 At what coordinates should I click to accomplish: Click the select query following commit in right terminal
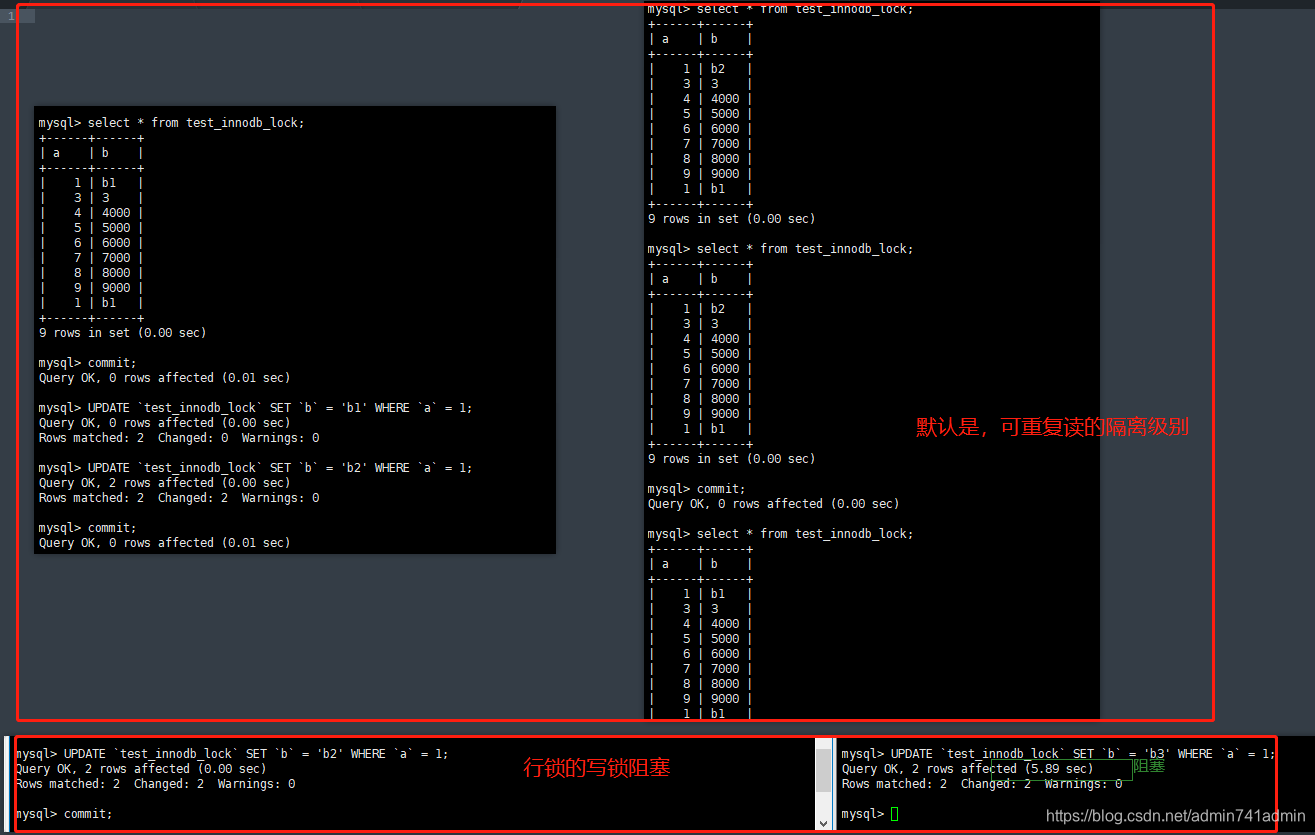click(780, 534)
